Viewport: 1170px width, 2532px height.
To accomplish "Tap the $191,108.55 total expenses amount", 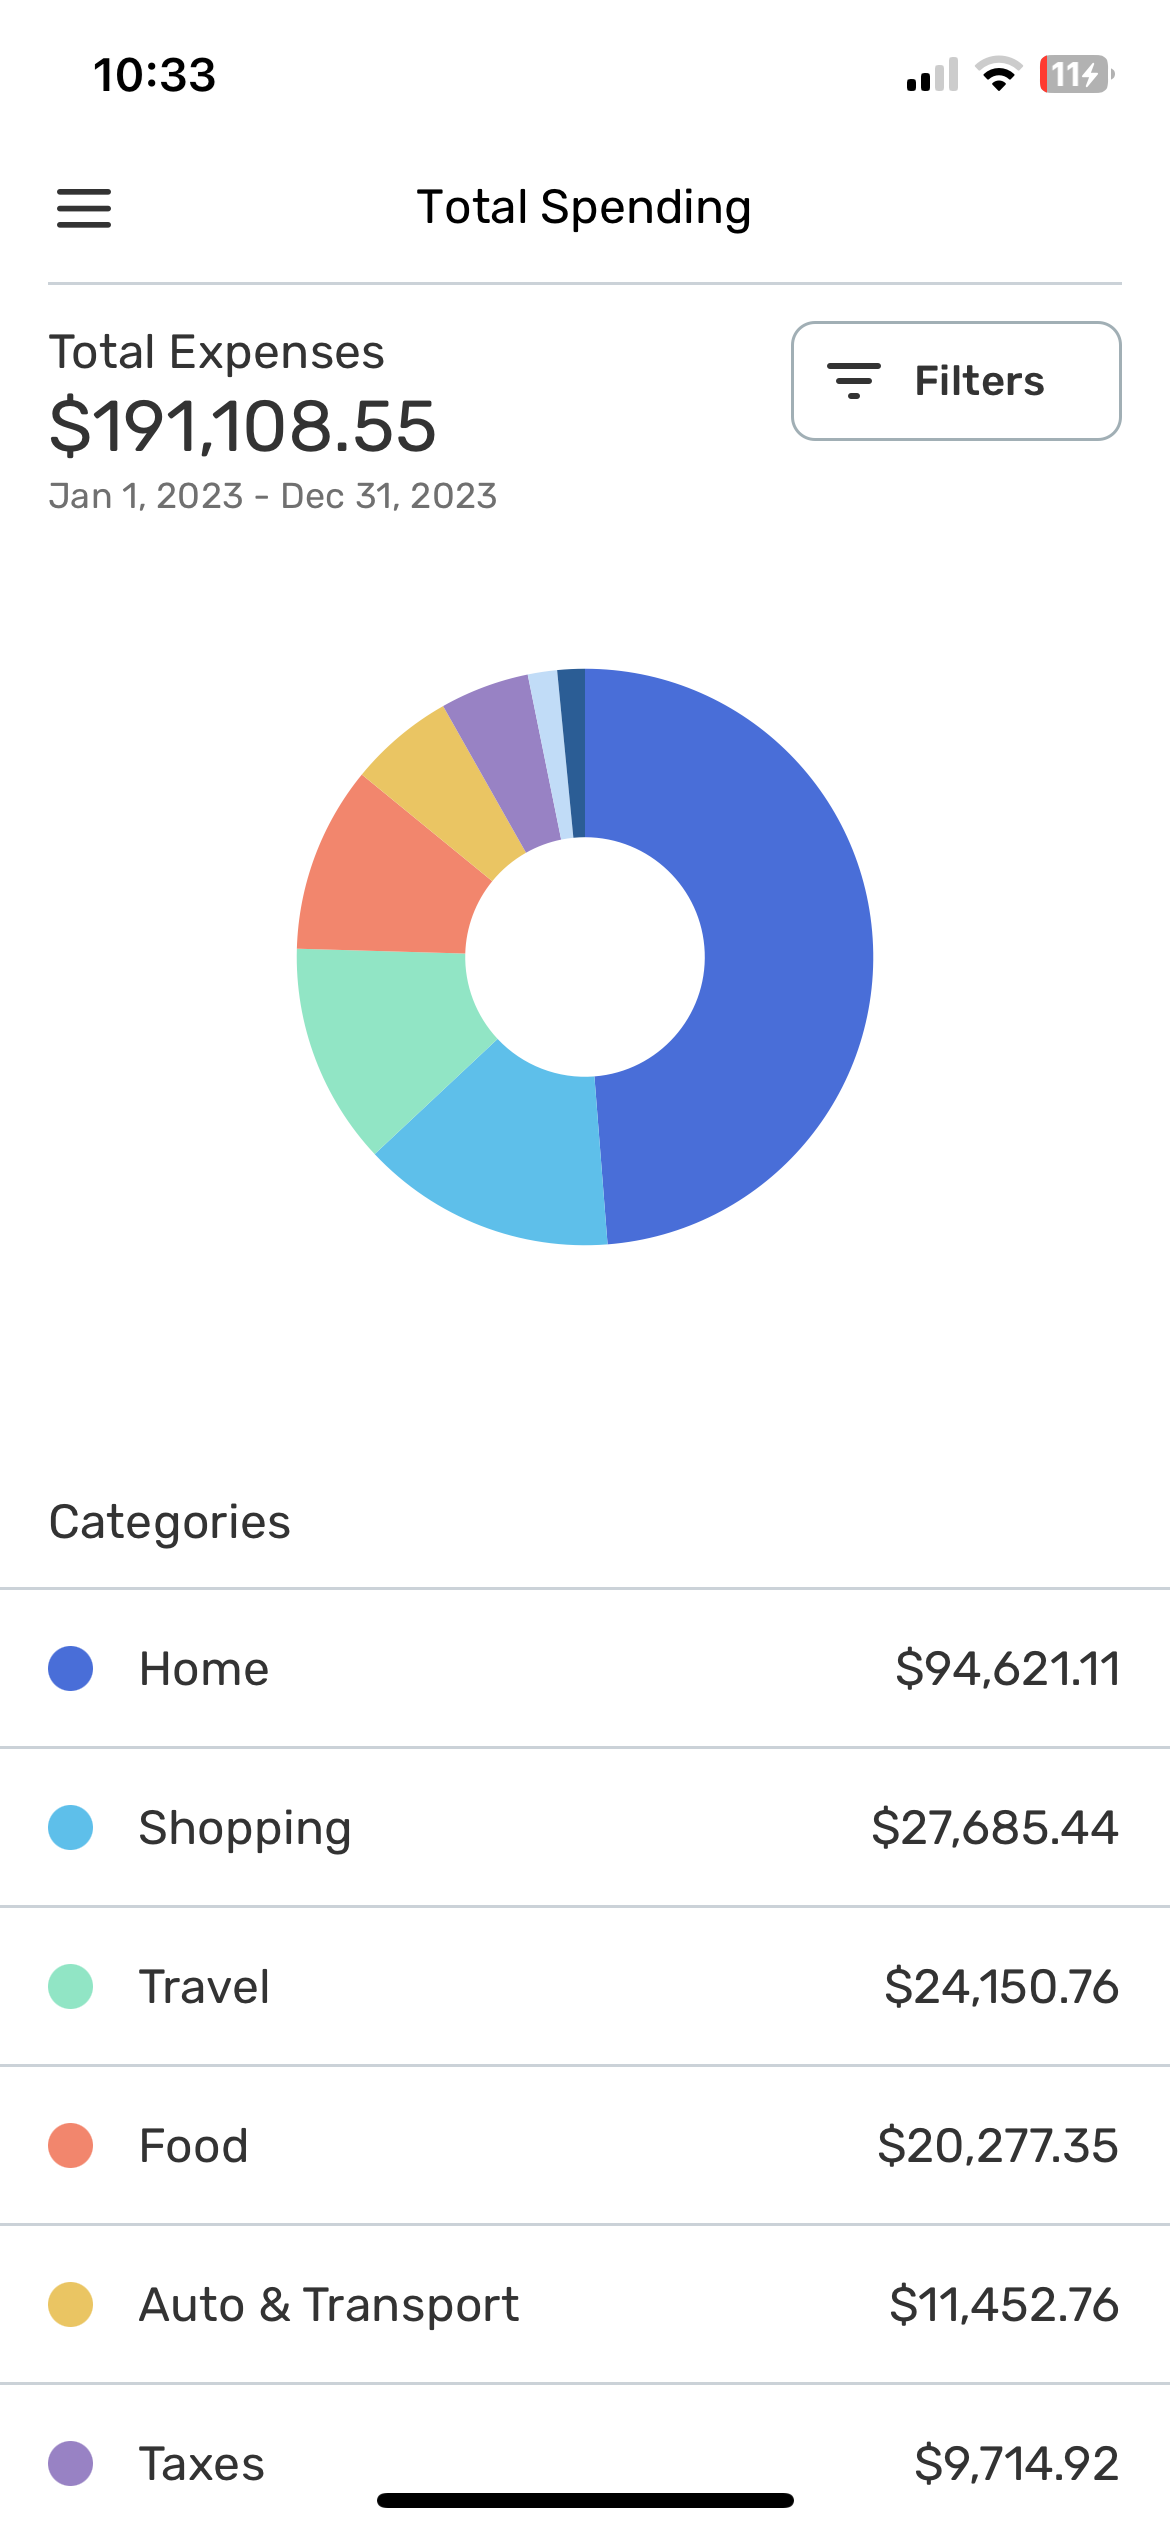I will pos(243,426).
